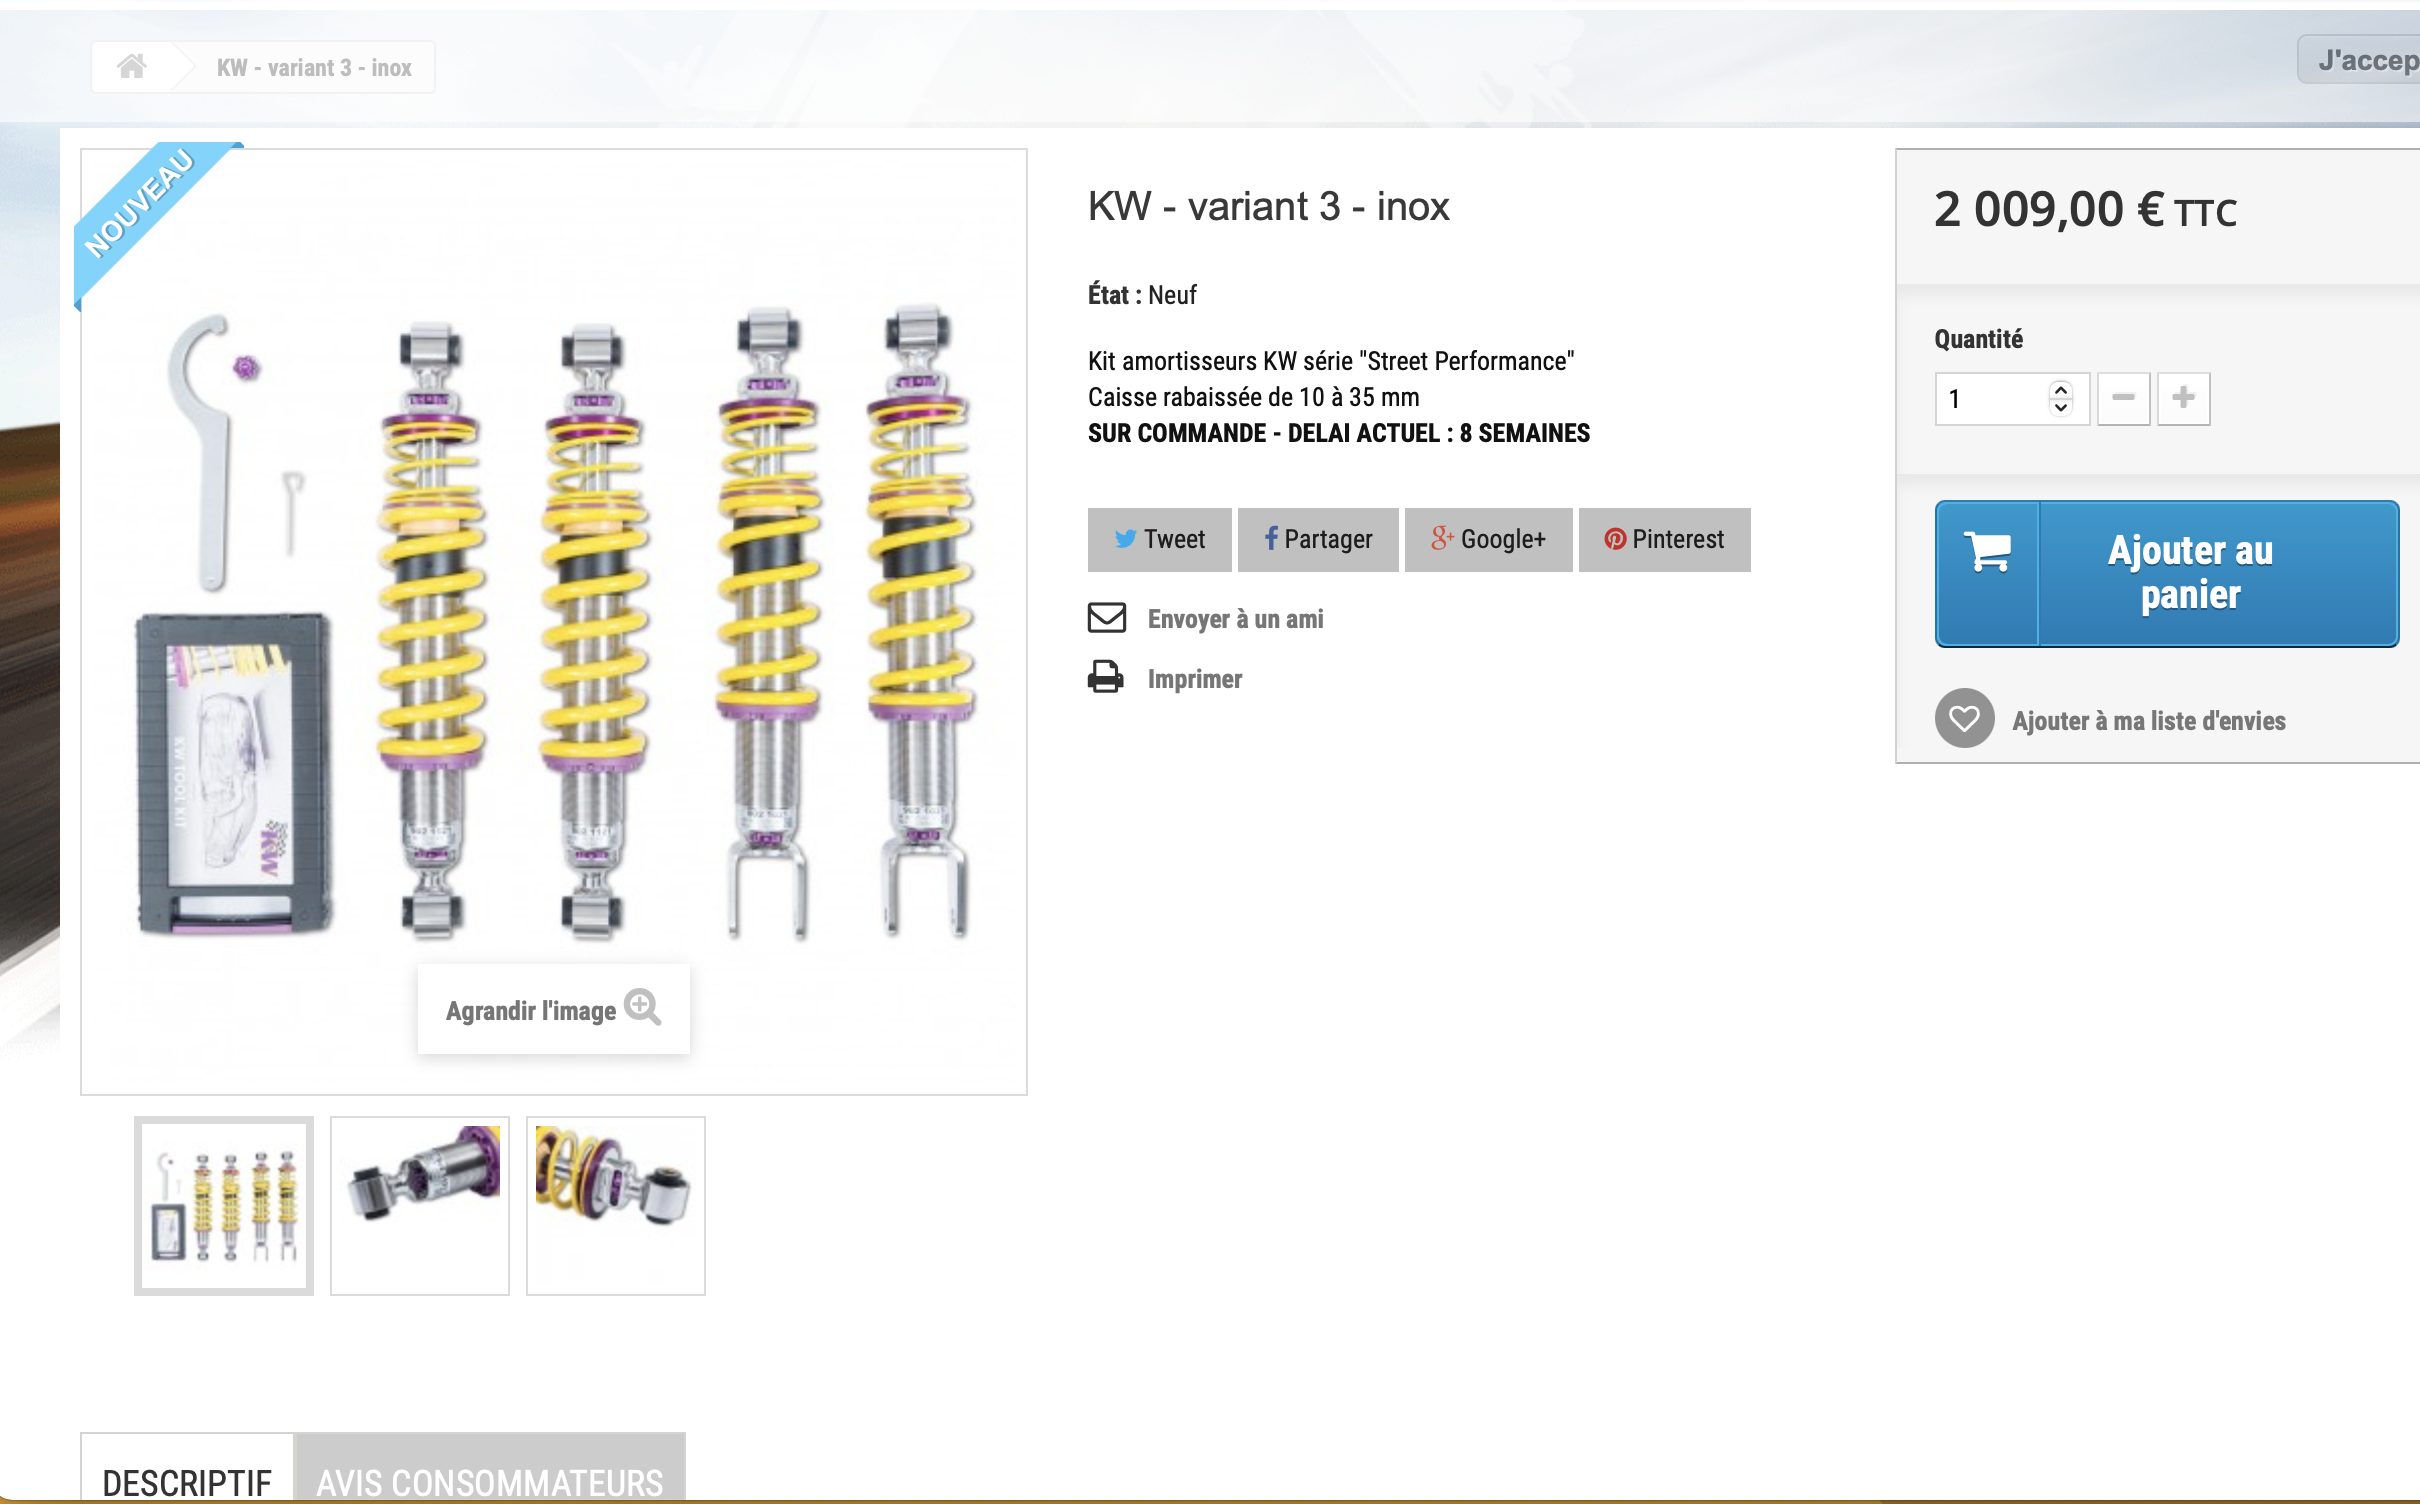Click the printer icon
Screen dimensions: 2420x1504
click(1106, 678)
